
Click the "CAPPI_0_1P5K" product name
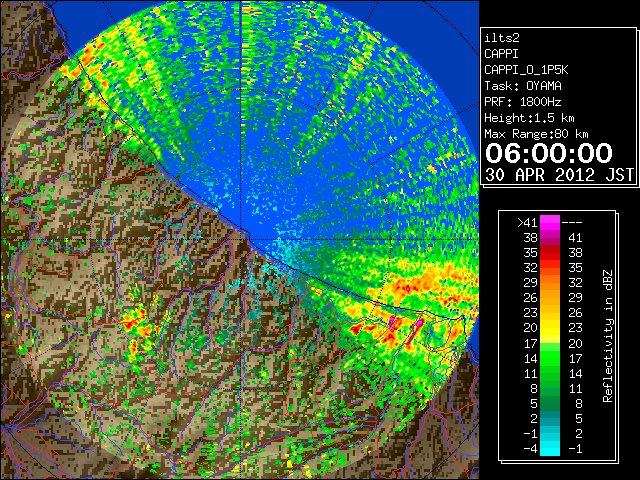[x=526, y=70]
